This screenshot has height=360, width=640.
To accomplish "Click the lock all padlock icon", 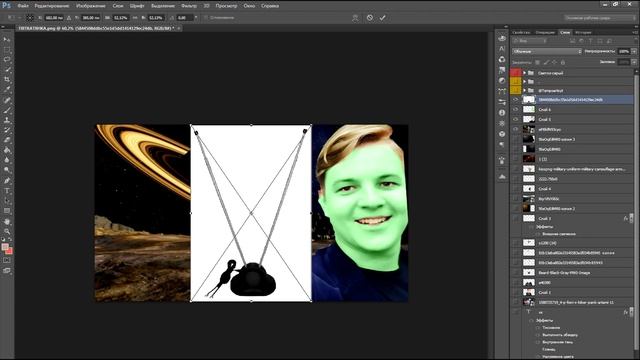I will 563,62.
